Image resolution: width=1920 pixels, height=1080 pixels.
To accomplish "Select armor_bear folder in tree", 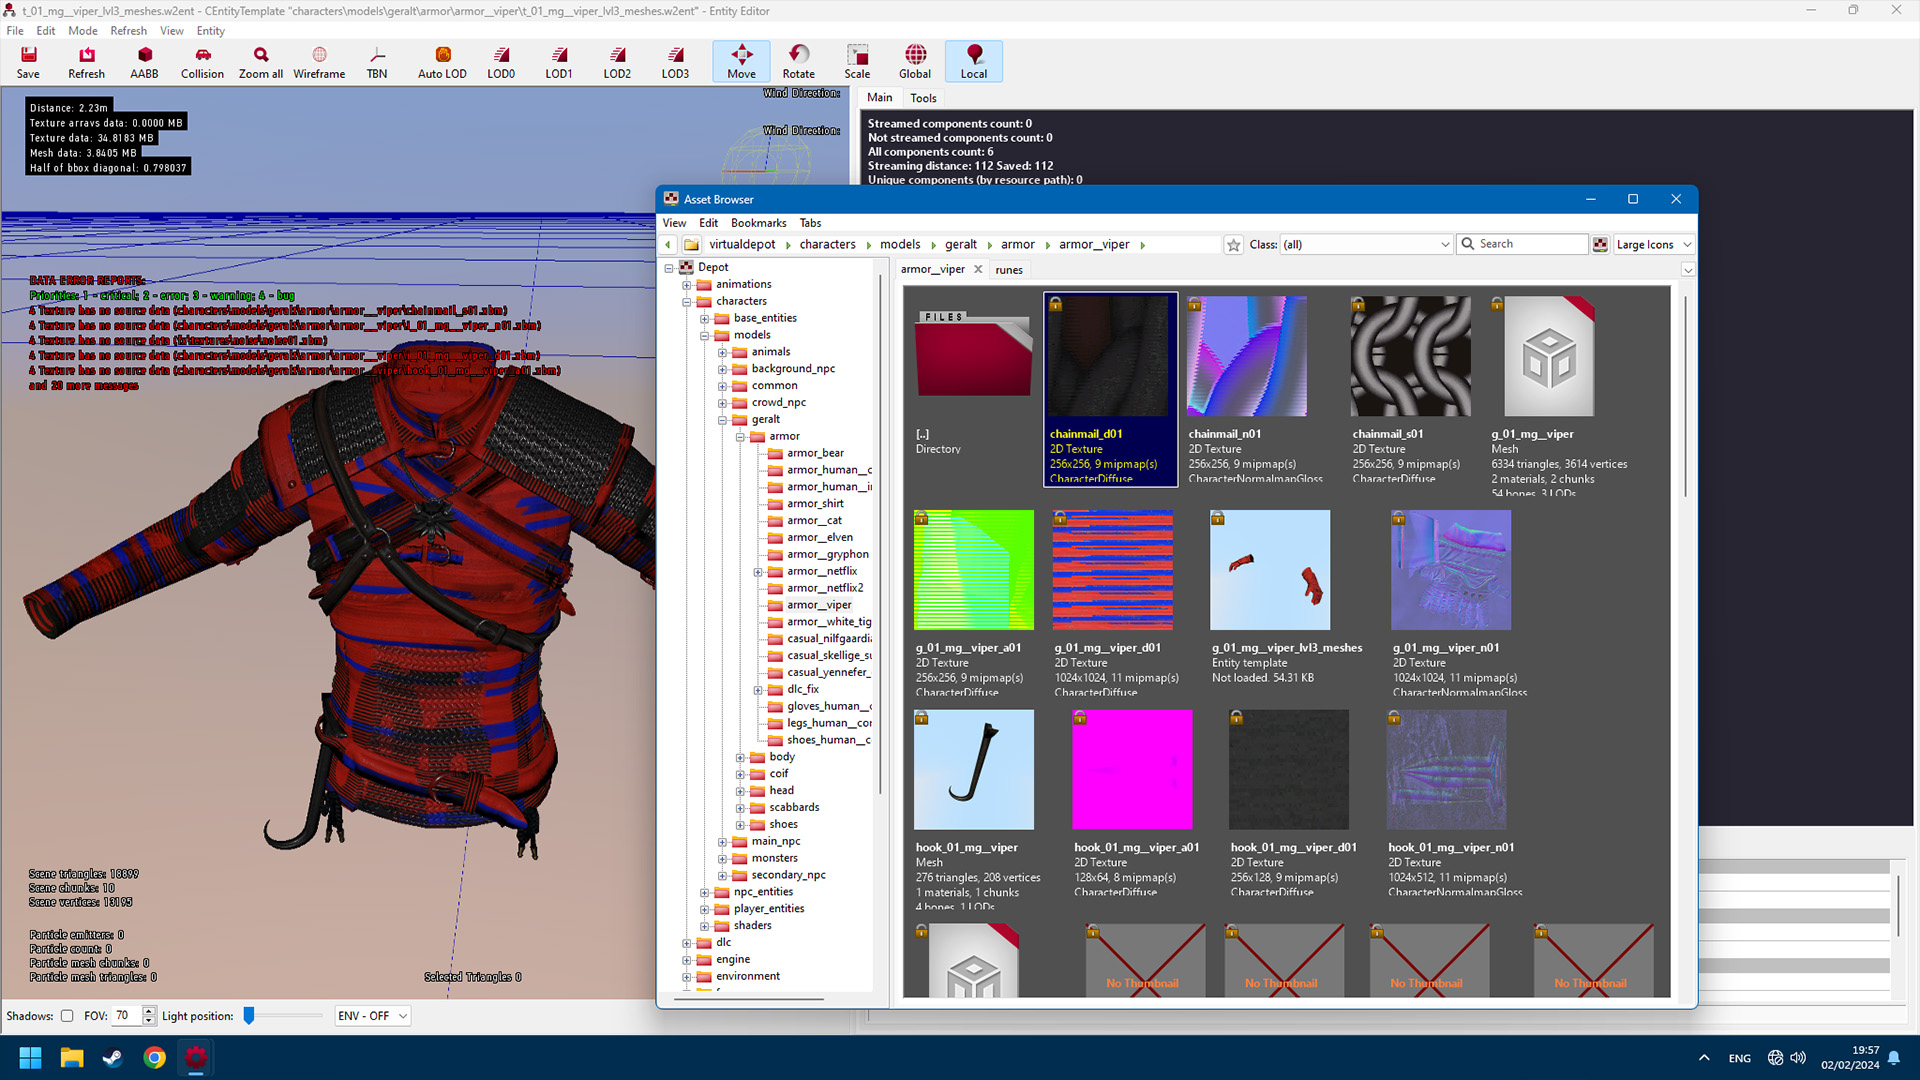I will [815, 454].
